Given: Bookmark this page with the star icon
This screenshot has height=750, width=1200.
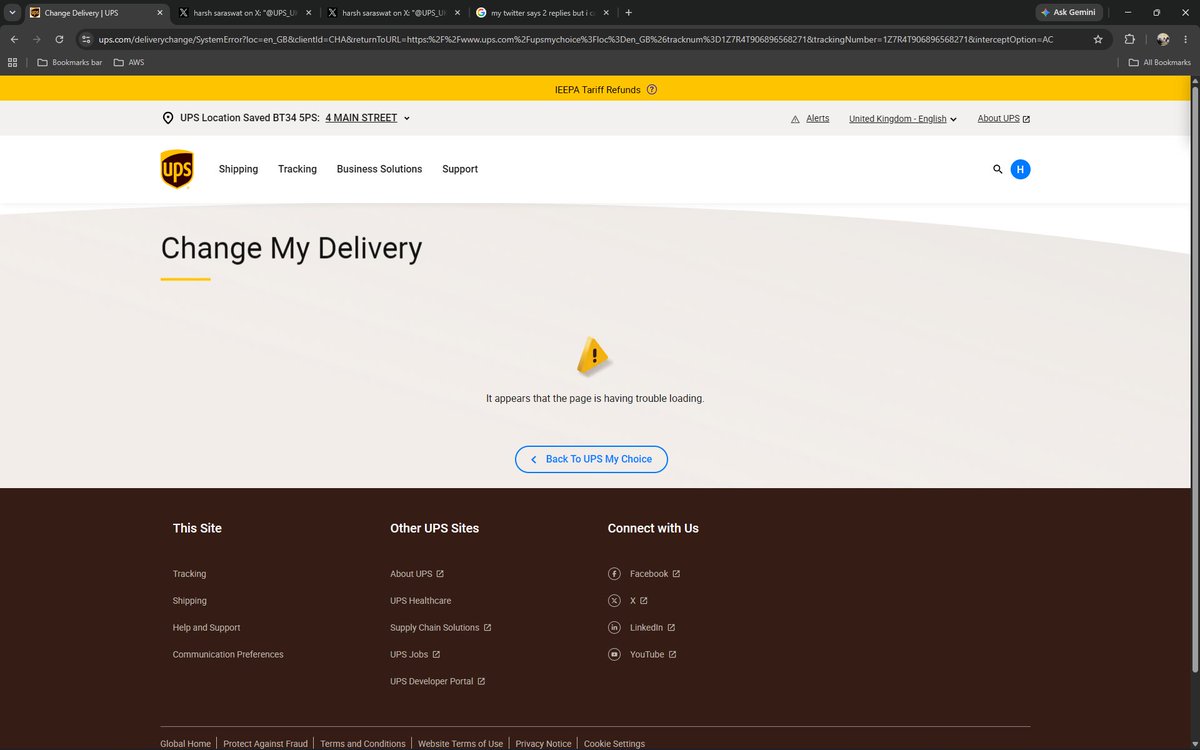Looking at the screenshot, I should coord(1098,39).
